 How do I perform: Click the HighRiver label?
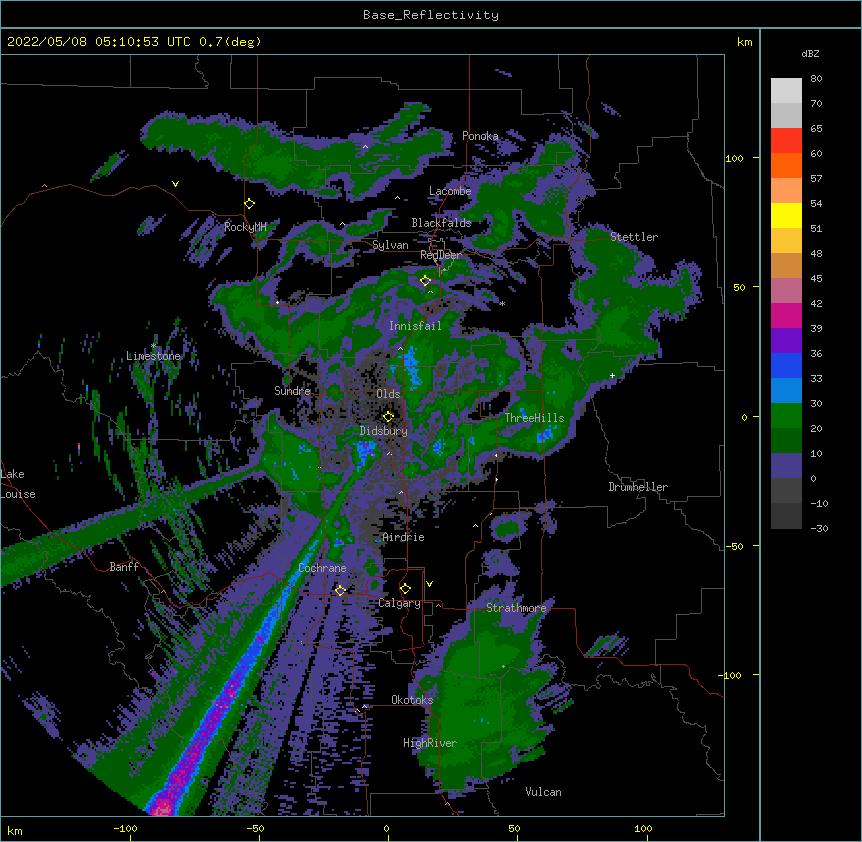[x=430, y=743]
